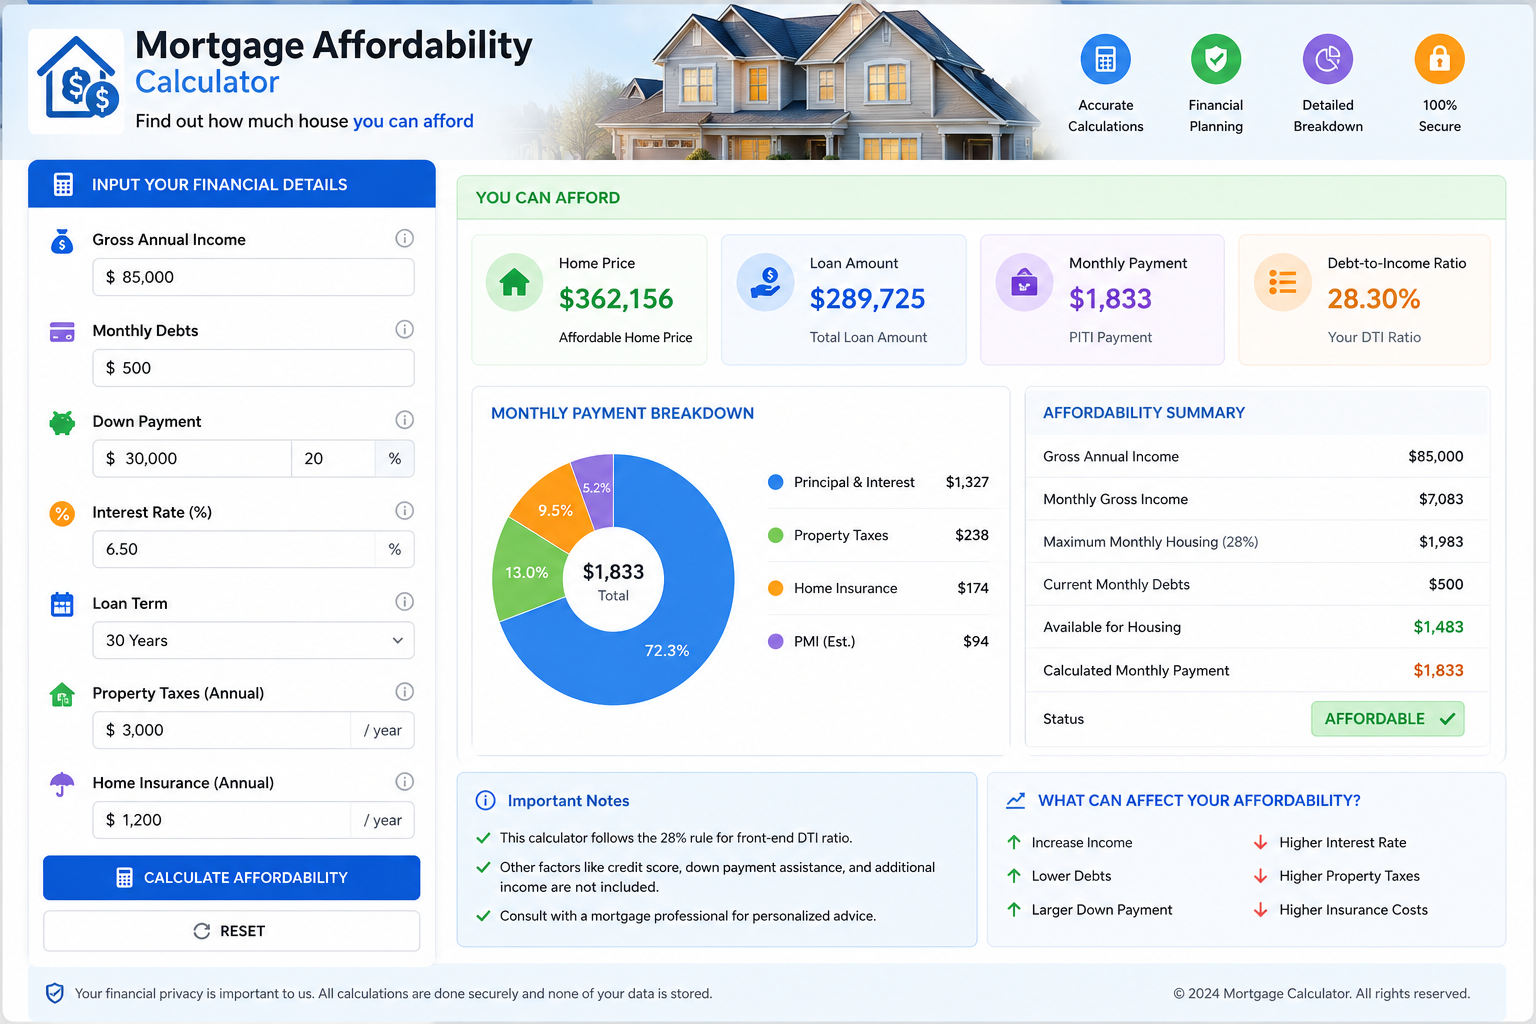Click the credit card icon beside Monthly Debts
1536x1024 pixels.
point(62,332)
